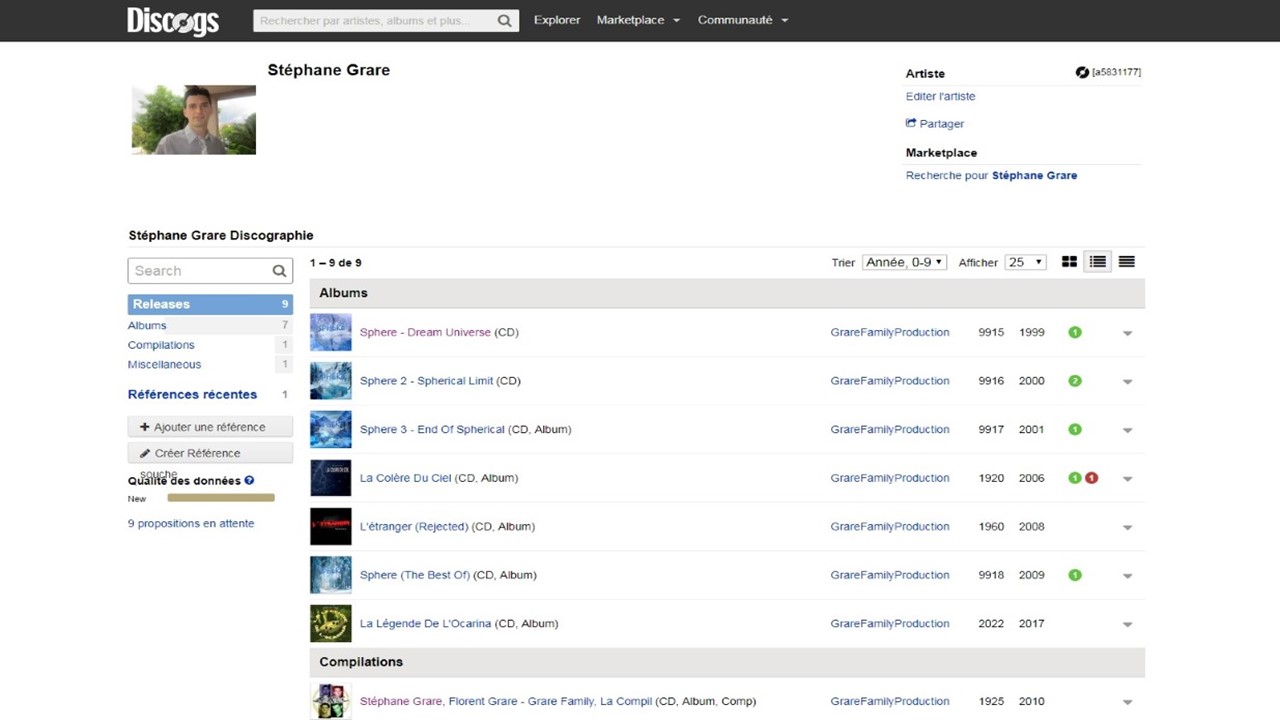Click Ajouter une référence button
The height and width of the screenshot is (720, 1280).
(x=210, y=427)
